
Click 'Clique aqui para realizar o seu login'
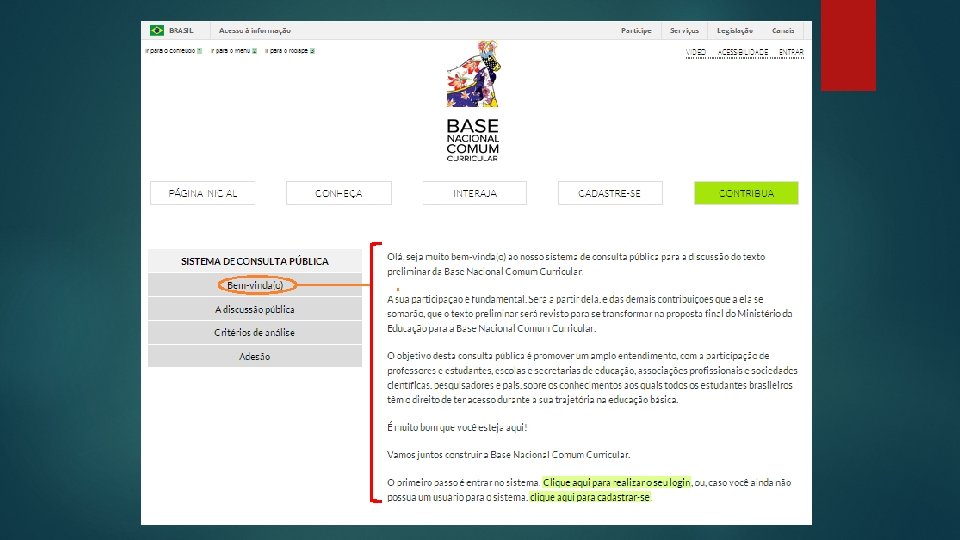pos(617,482)
